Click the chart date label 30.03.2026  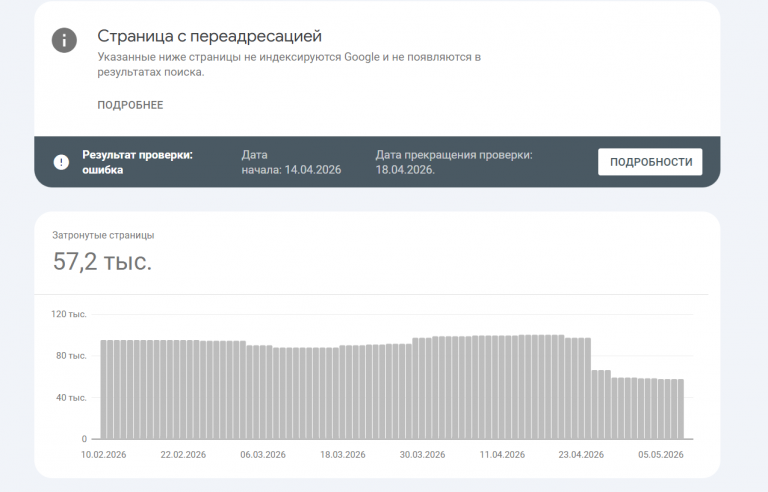pos(422,455)
